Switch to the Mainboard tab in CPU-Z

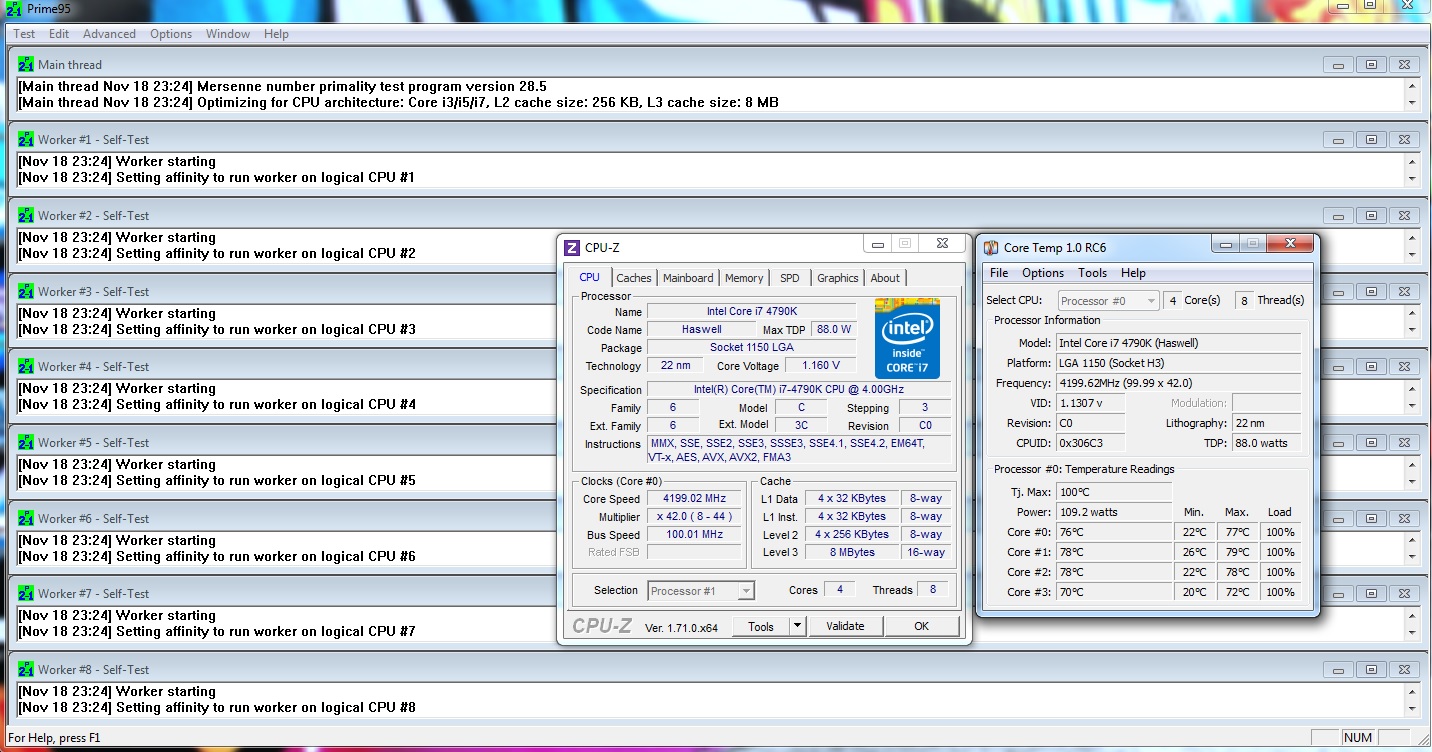coord(688,278)
